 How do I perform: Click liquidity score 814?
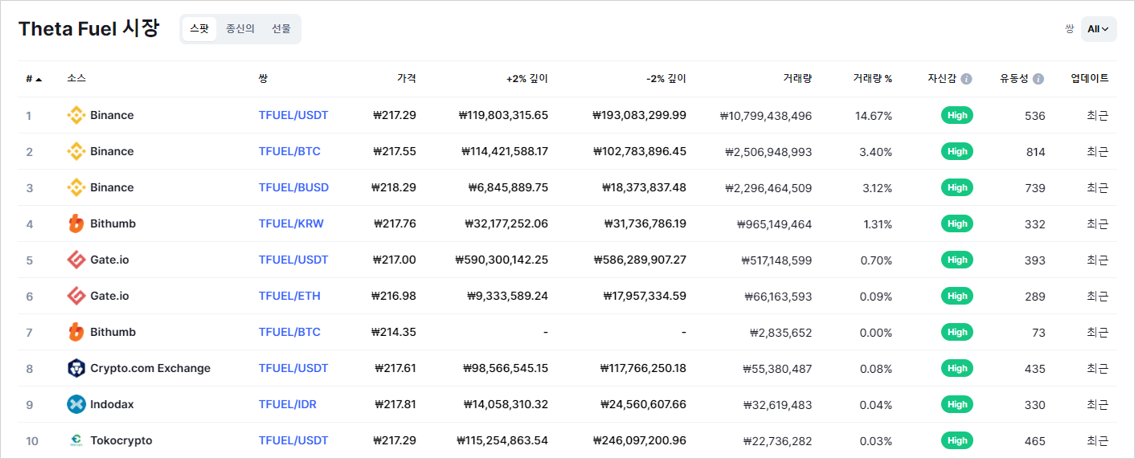1036,151
